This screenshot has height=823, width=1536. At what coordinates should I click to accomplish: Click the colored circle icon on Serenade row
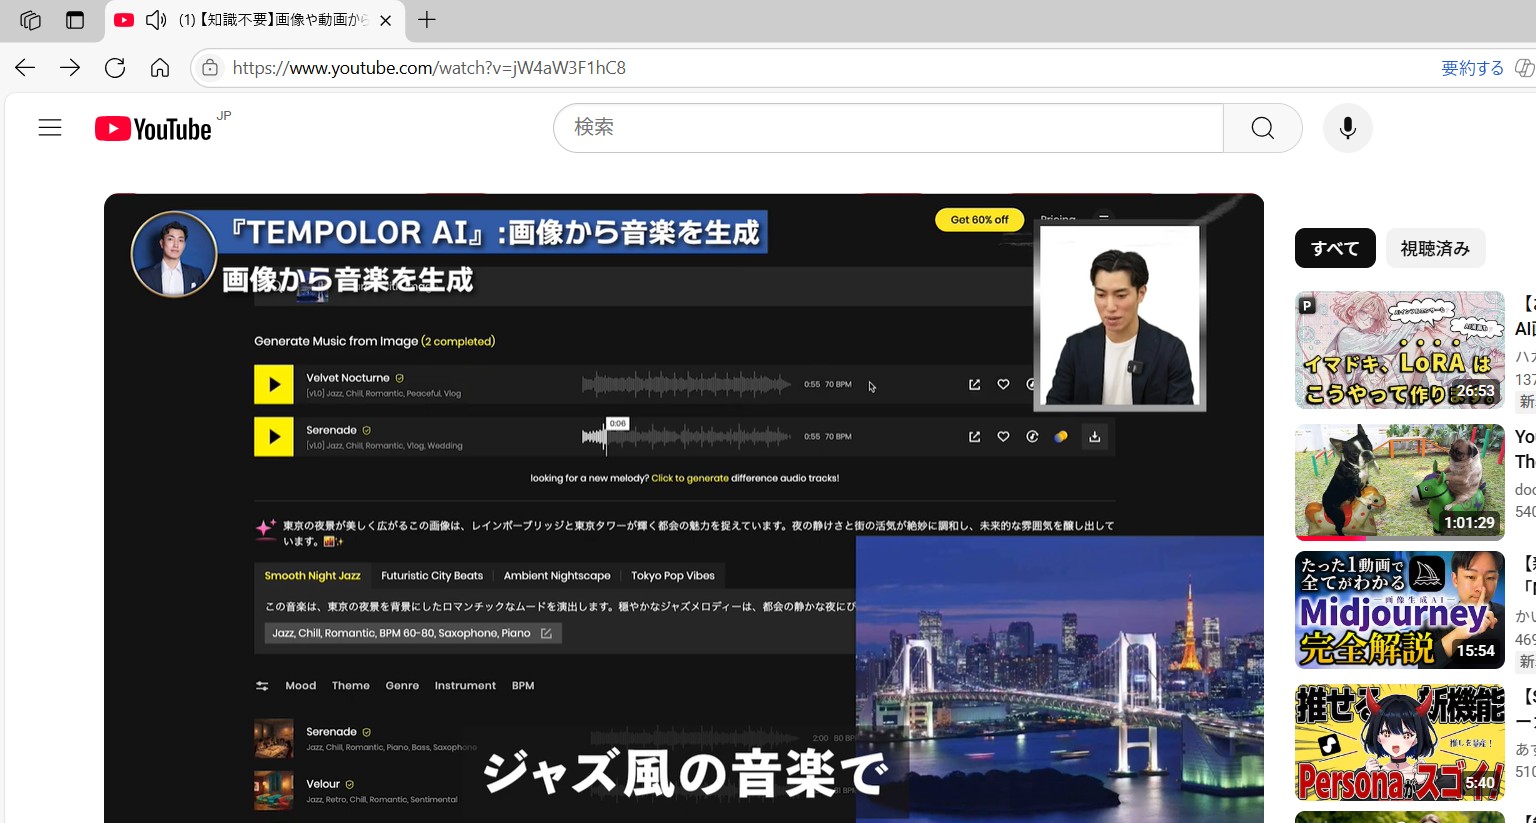tap(1061, 436)
